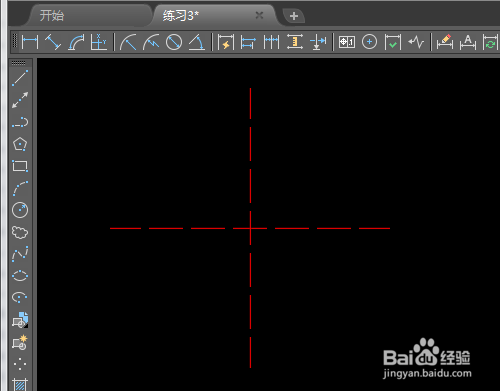Viewport: 500px width, 391px height.
Task: Open the Insert Block tool
Action: click(20, 320)
